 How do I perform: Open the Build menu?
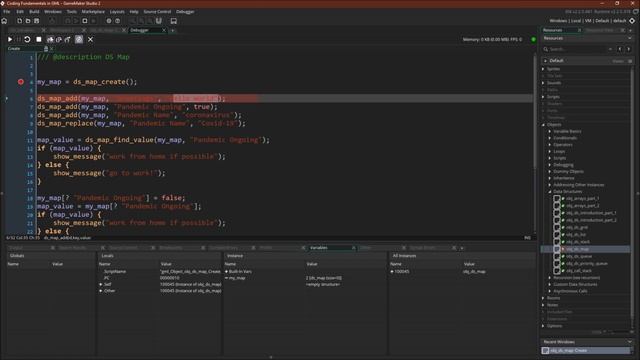click(34, 12)
